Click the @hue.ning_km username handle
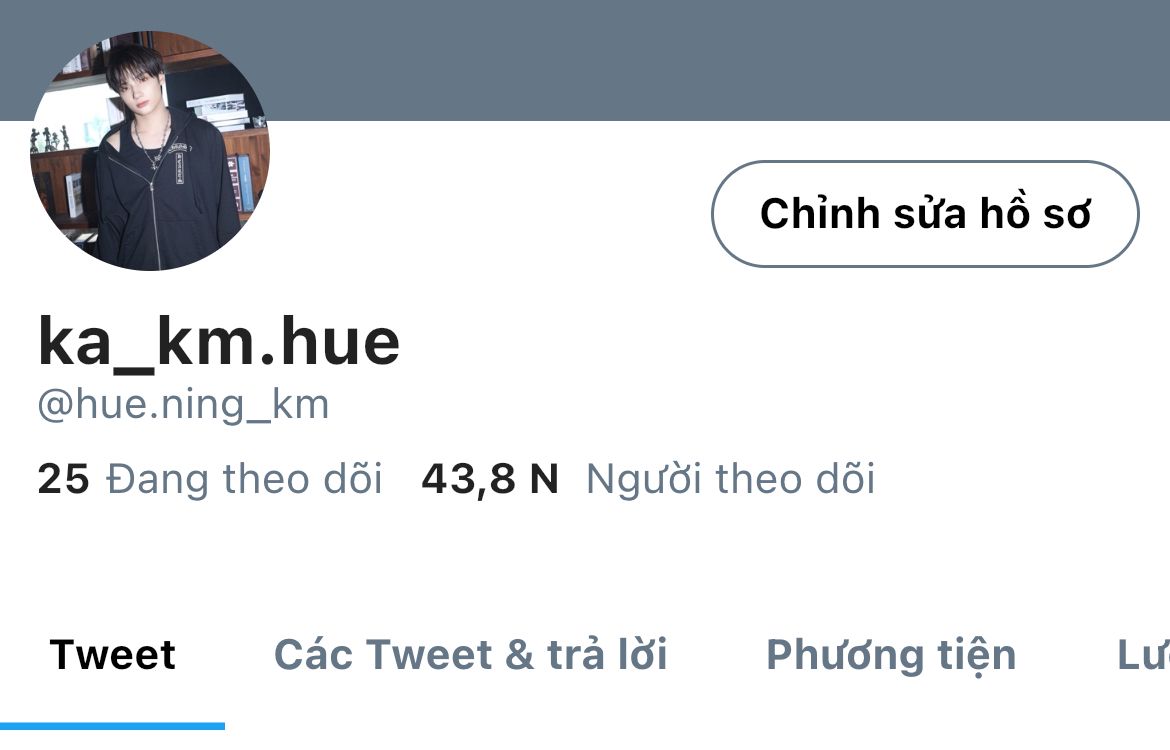This screenshot has height=750, width=1170. (184, 405)
